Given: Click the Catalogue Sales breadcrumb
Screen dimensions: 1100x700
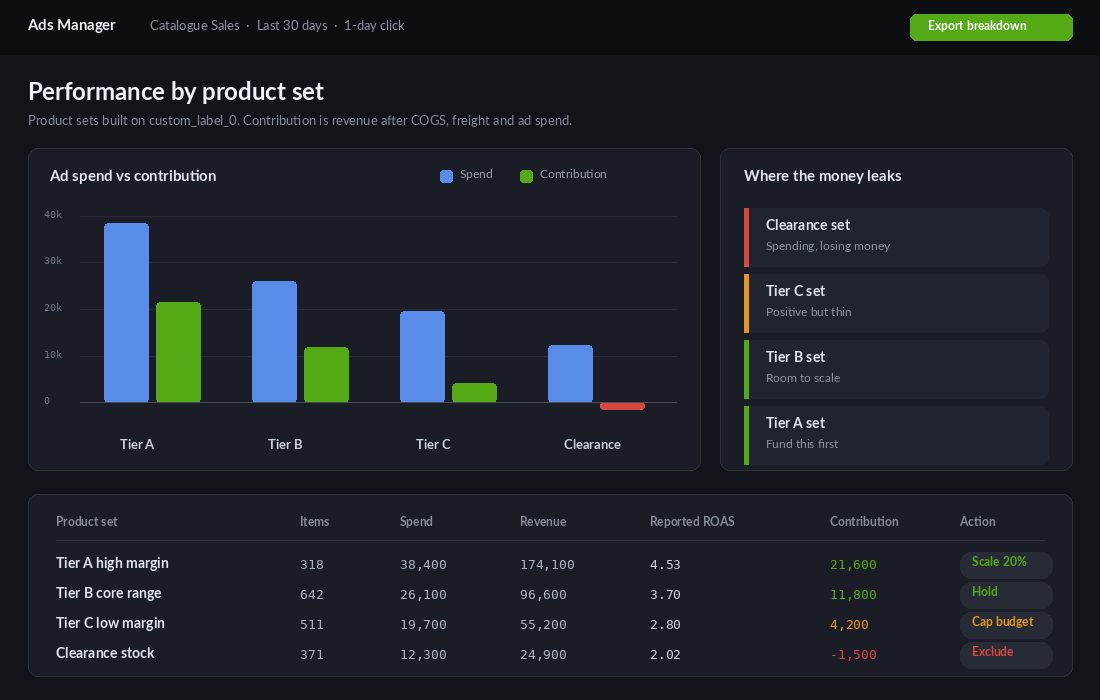Looking at the screenshot, I should pos(194,25).
